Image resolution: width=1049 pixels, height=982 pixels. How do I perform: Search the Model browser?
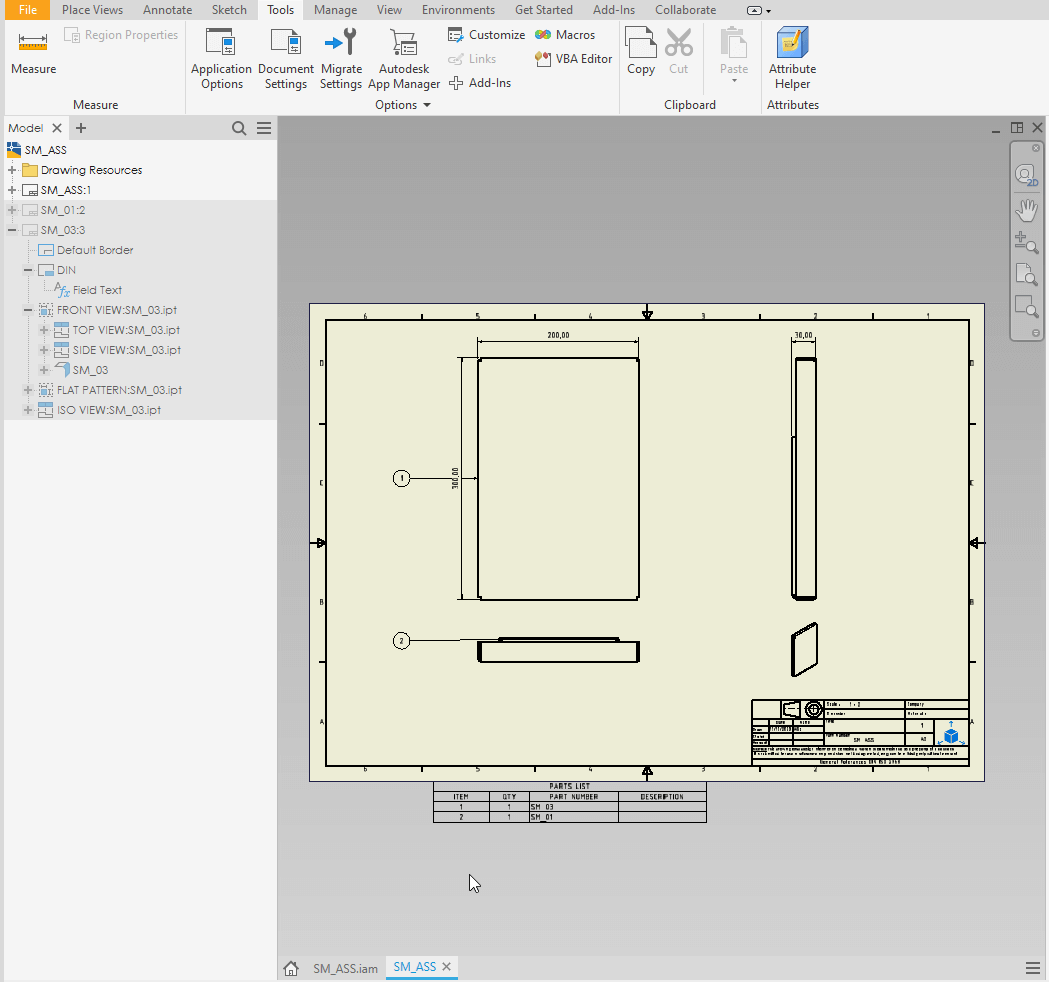pos(239,128)
